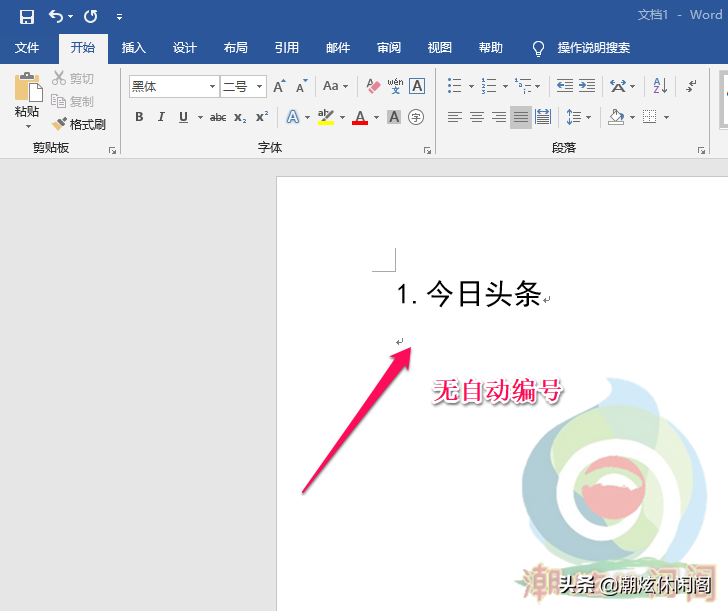
Task: Click the 复制 copy button
Action: pos(73,101)
